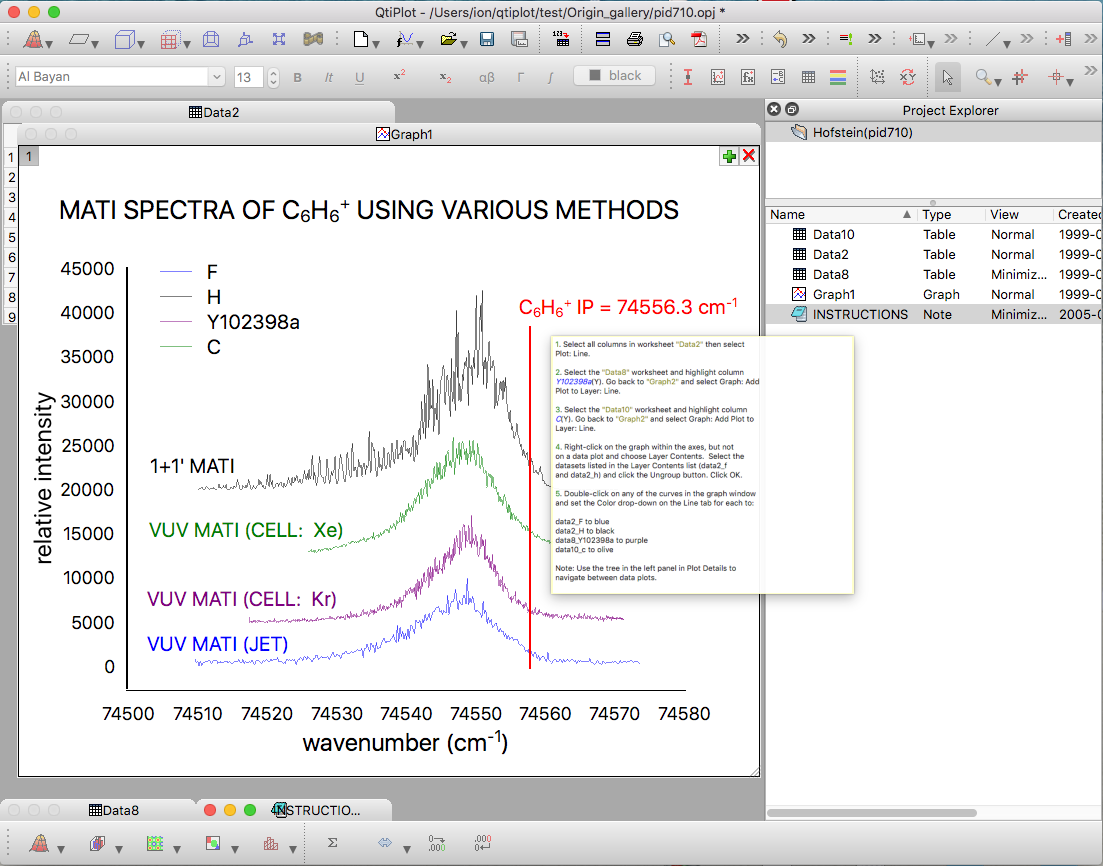This screenshot has width=1103, height=866.
Task: Click the Undo arrow icon
Action: (x=780, y=40)
